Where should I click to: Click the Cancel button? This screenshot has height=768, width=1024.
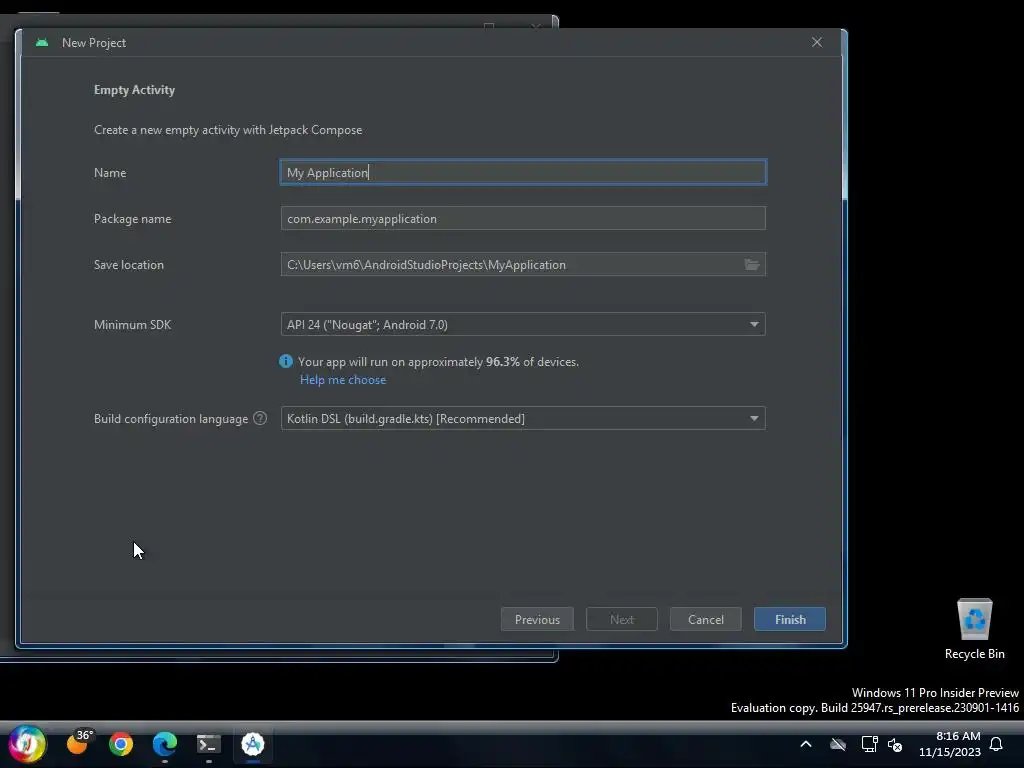pyautogui.click(x=705, y=619)
